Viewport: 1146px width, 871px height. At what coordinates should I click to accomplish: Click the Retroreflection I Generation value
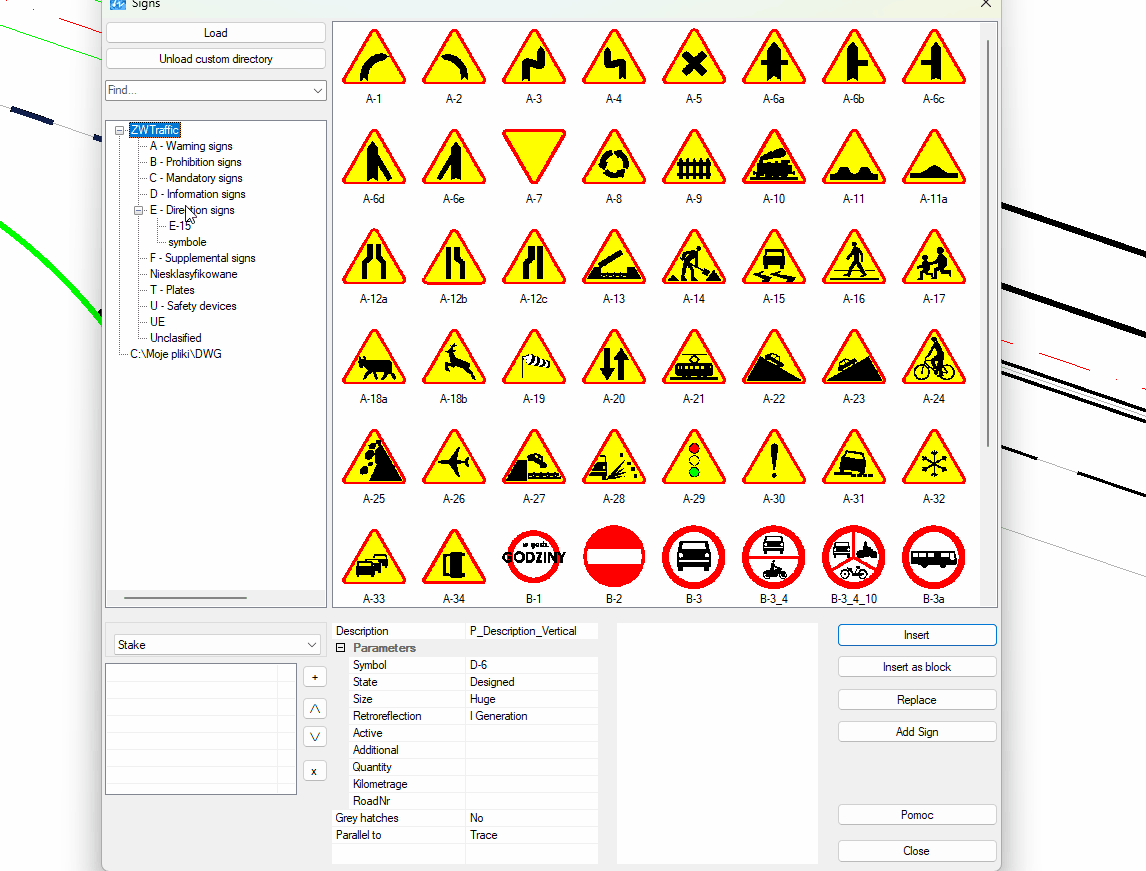[x=532, y=716]
